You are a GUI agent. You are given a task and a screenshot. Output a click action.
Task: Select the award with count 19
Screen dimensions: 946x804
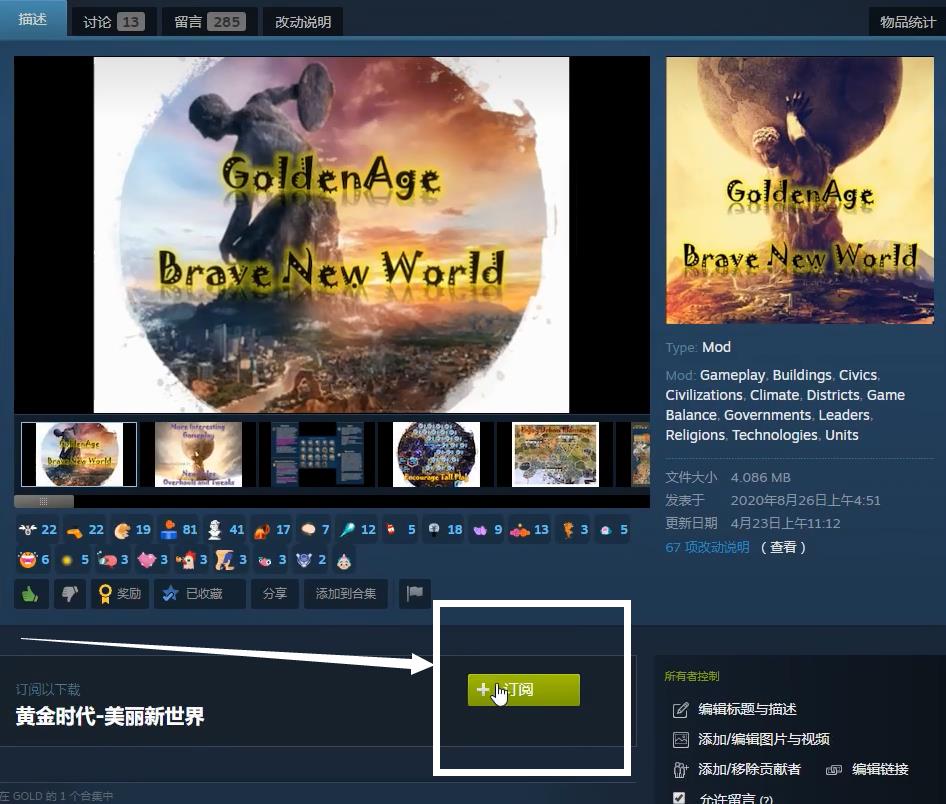coord(132,530)
